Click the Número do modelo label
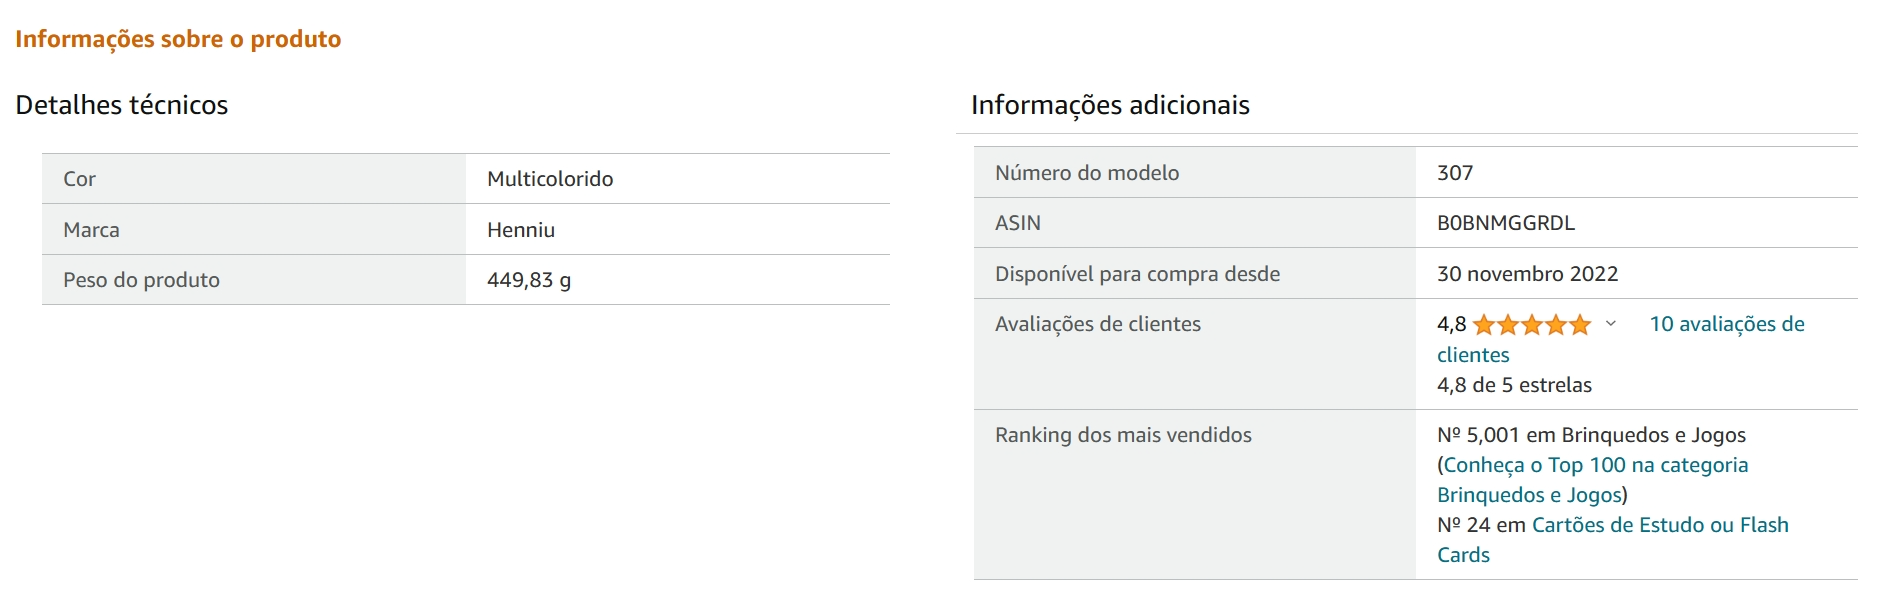Image resolution: width=1880 pixels, height=603 pixels. 1087,173
